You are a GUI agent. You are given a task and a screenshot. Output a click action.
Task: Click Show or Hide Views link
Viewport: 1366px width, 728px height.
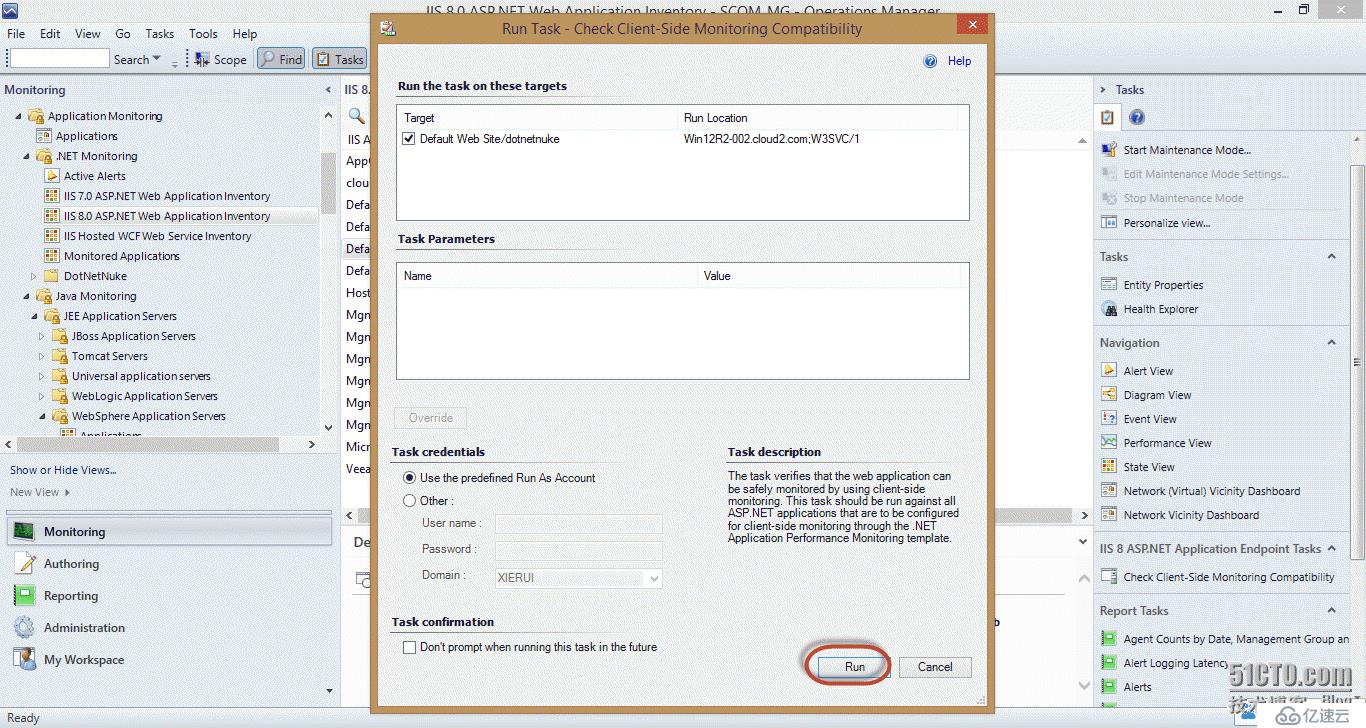pos(63,470)
